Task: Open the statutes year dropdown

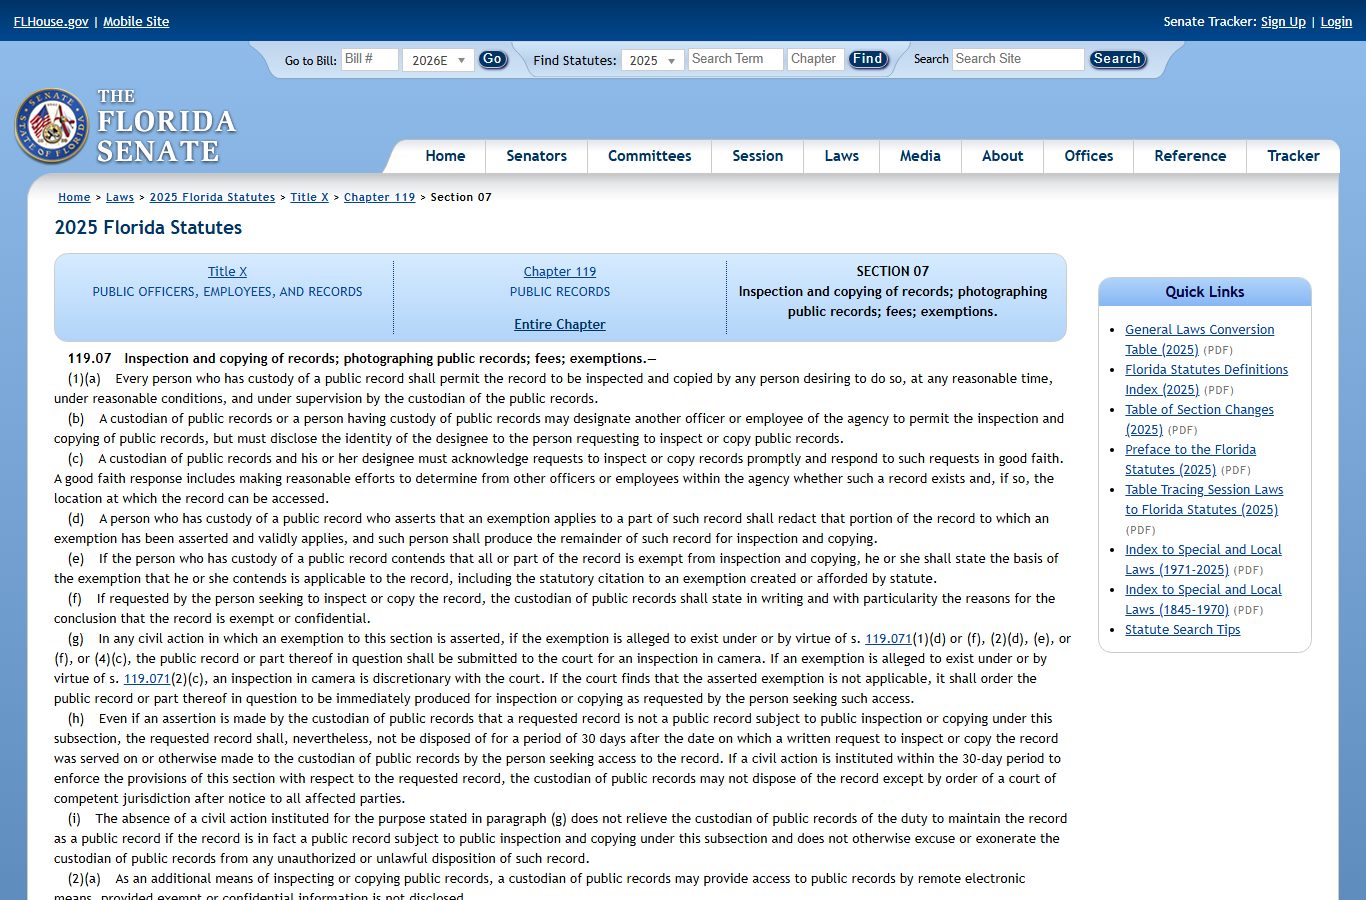Action: coord(652,60)
